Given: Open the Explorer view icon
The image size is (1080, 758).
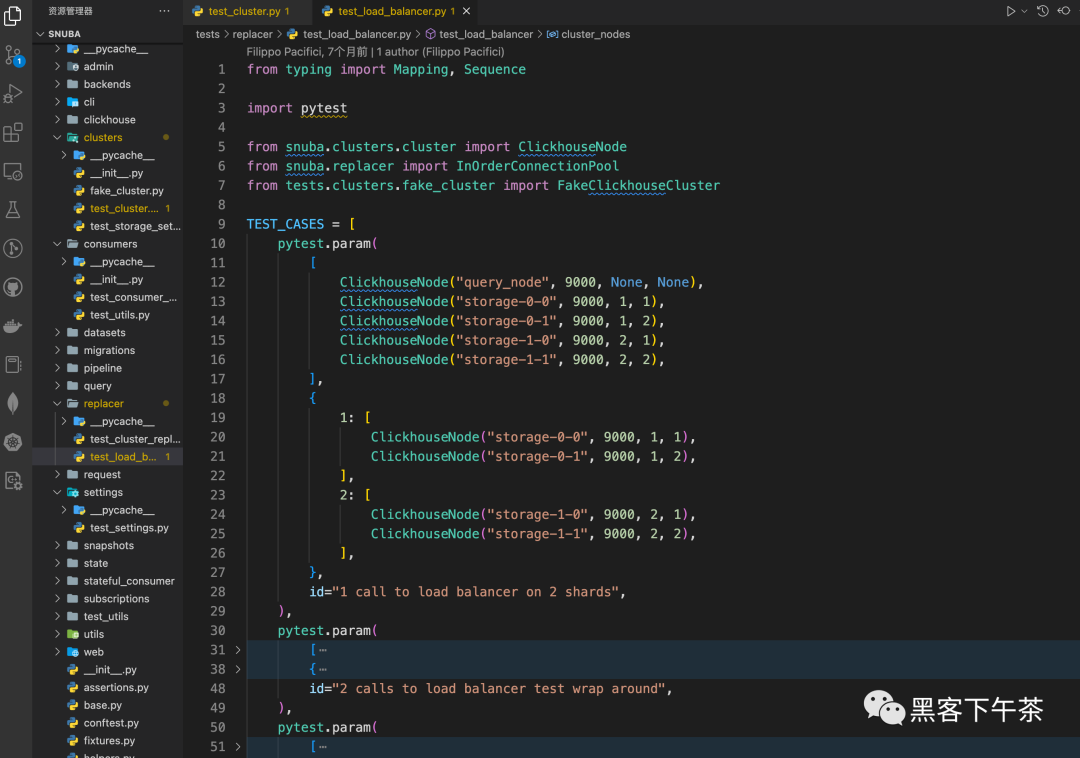Looking at the screenshot, I should coord(13,15).
